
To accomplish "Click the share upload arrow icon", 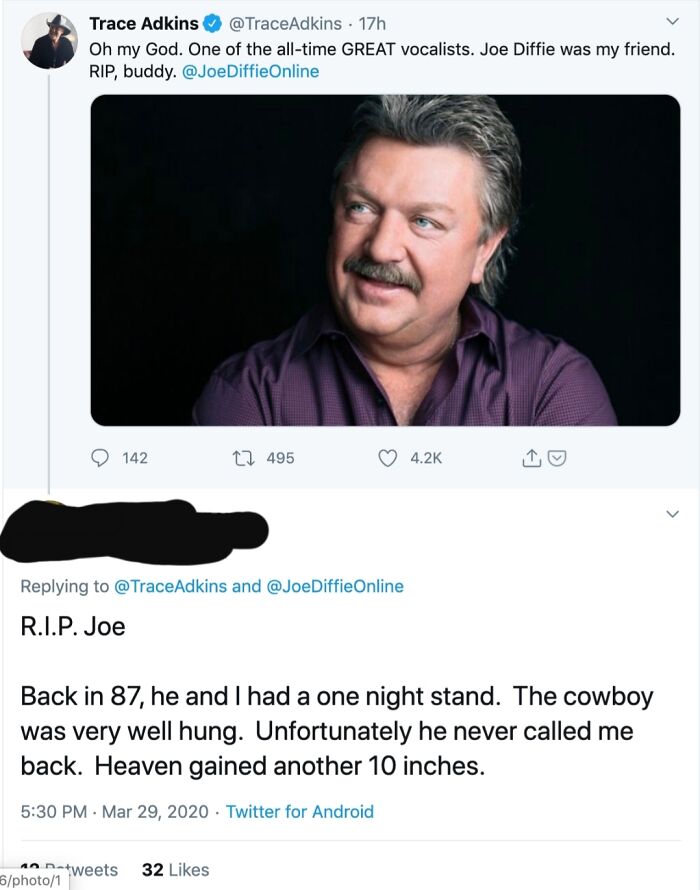I will 531,457.
